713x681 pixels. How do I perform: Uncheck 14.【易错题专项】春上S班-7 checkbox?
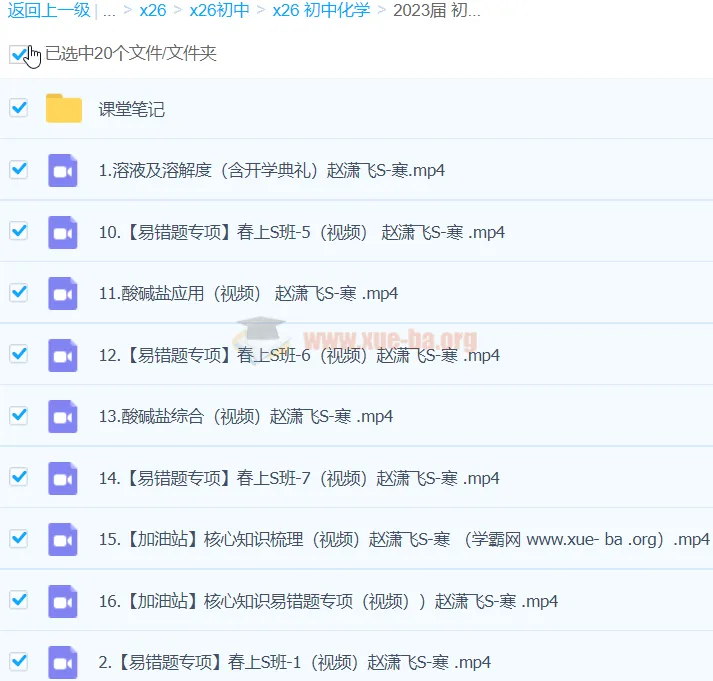(x=19, y=477)
